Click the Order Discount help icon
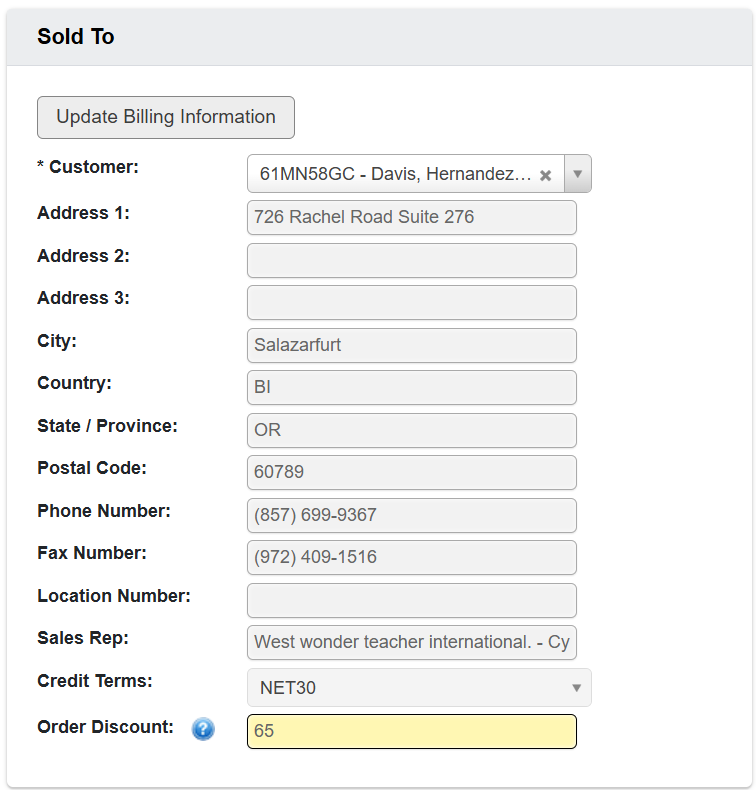The width and height of the screenshot is (756, 790). coord(203,729)
